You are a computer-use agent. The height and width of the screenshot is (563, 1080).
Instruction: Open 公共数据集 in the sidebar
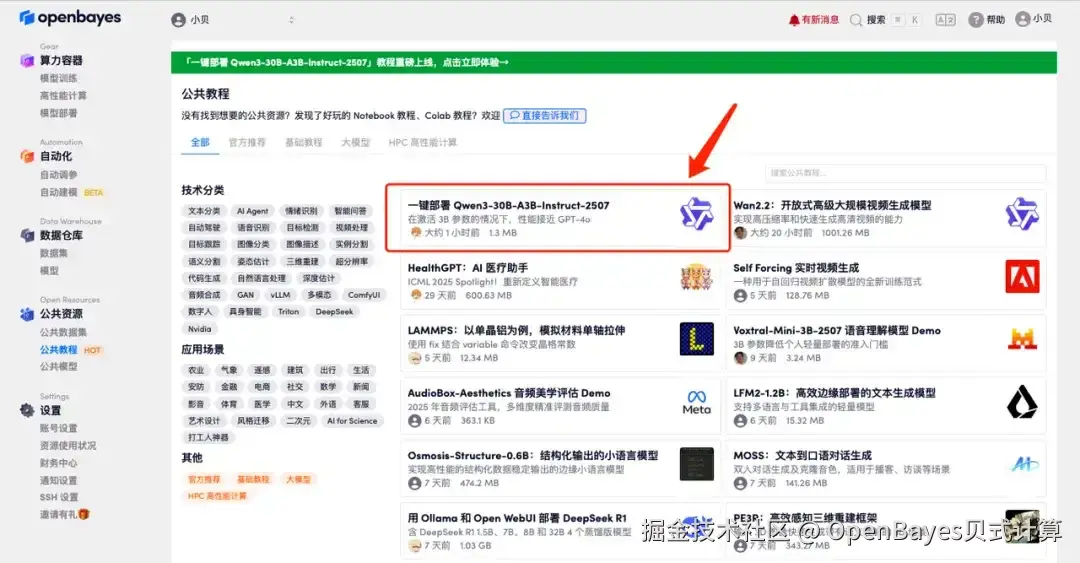tap(63, 333)
